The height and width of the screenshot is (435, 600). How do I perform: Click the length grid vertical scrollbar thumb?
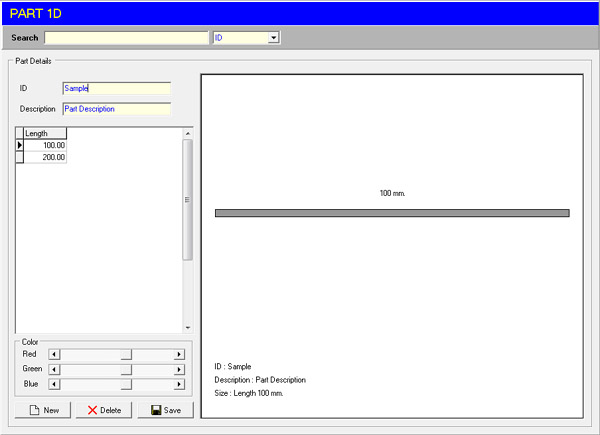click(x=188, y=200)
